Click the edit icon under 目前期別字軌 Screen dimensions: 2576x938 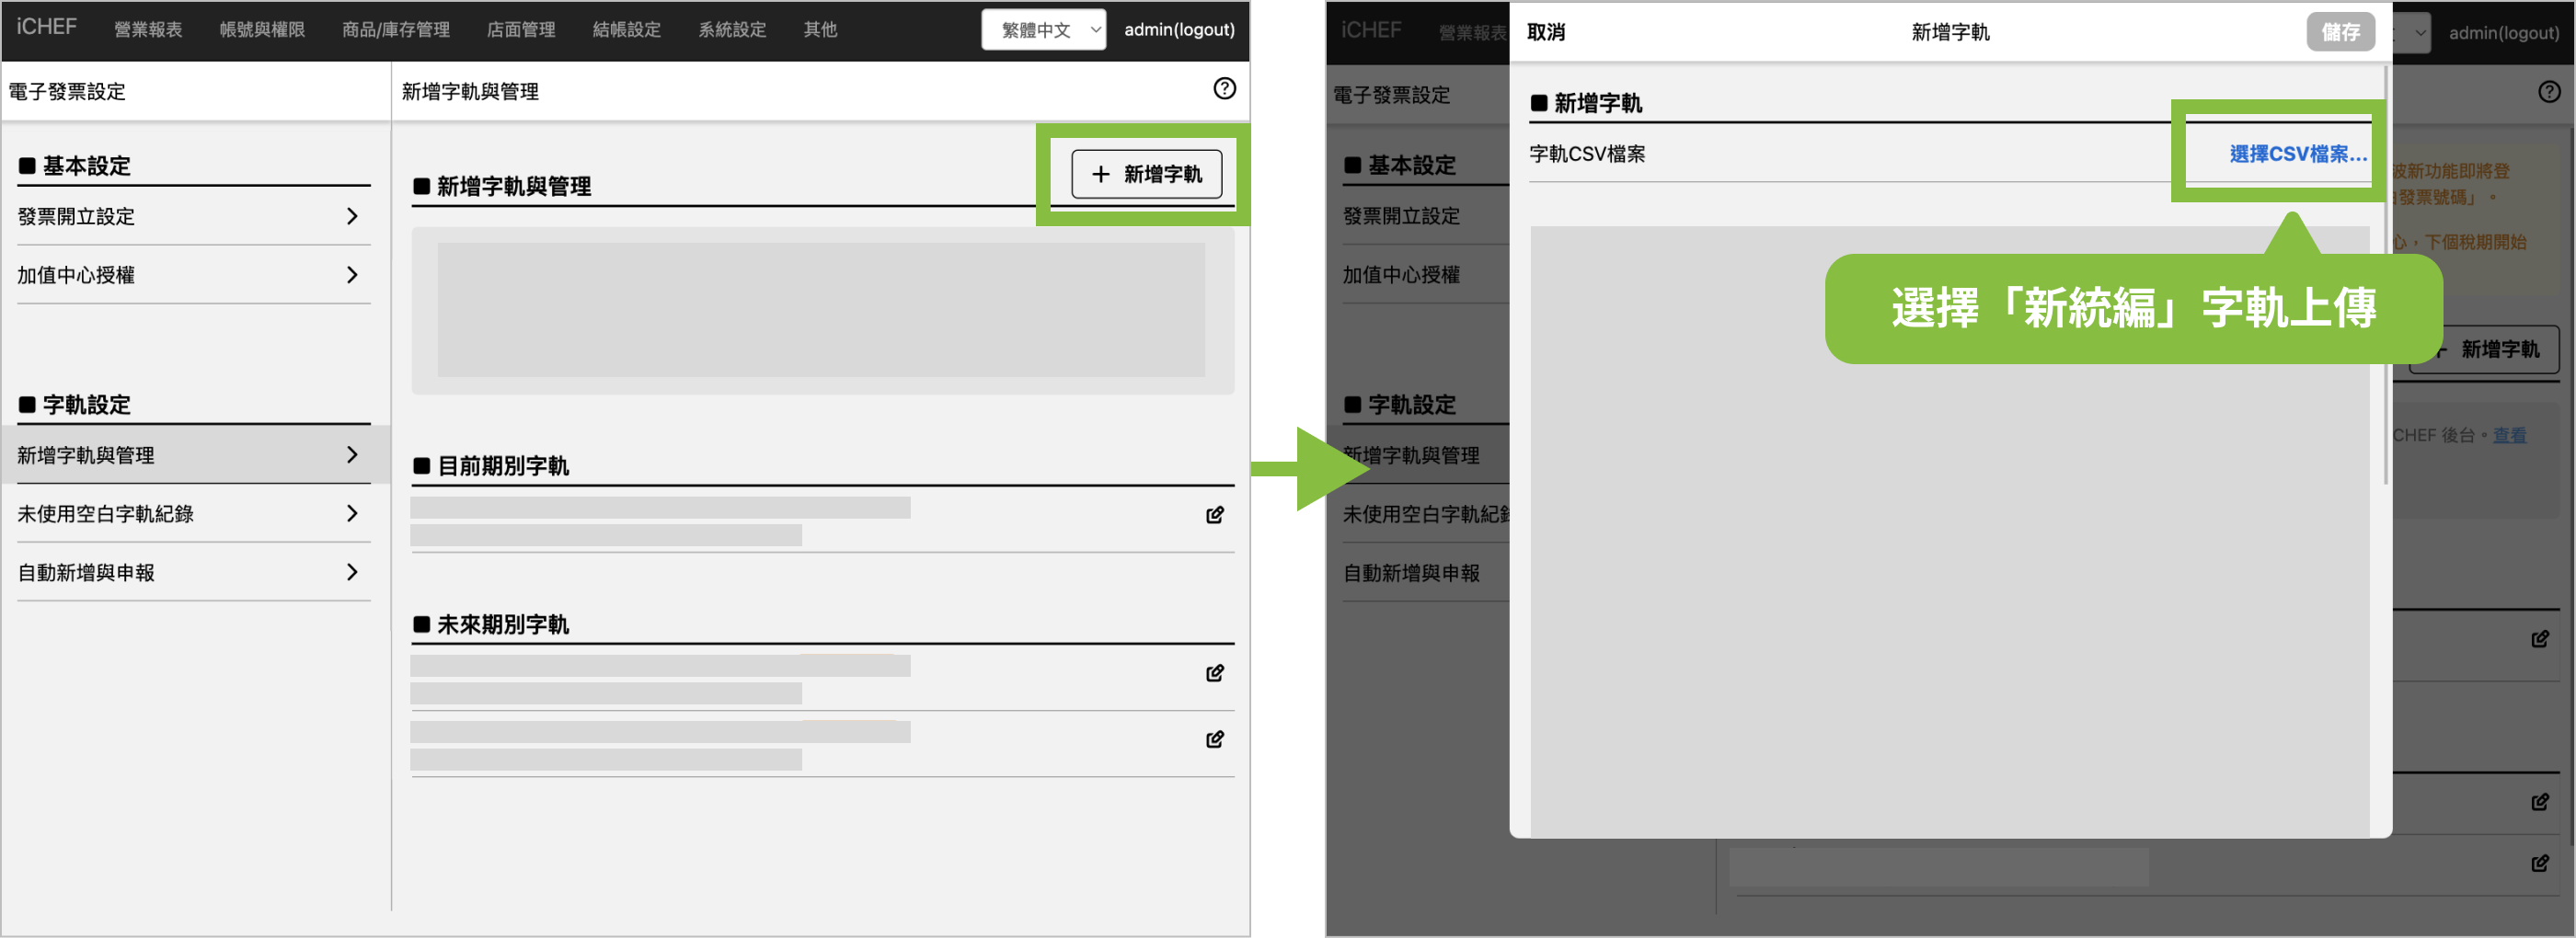tap(1215, 515)
